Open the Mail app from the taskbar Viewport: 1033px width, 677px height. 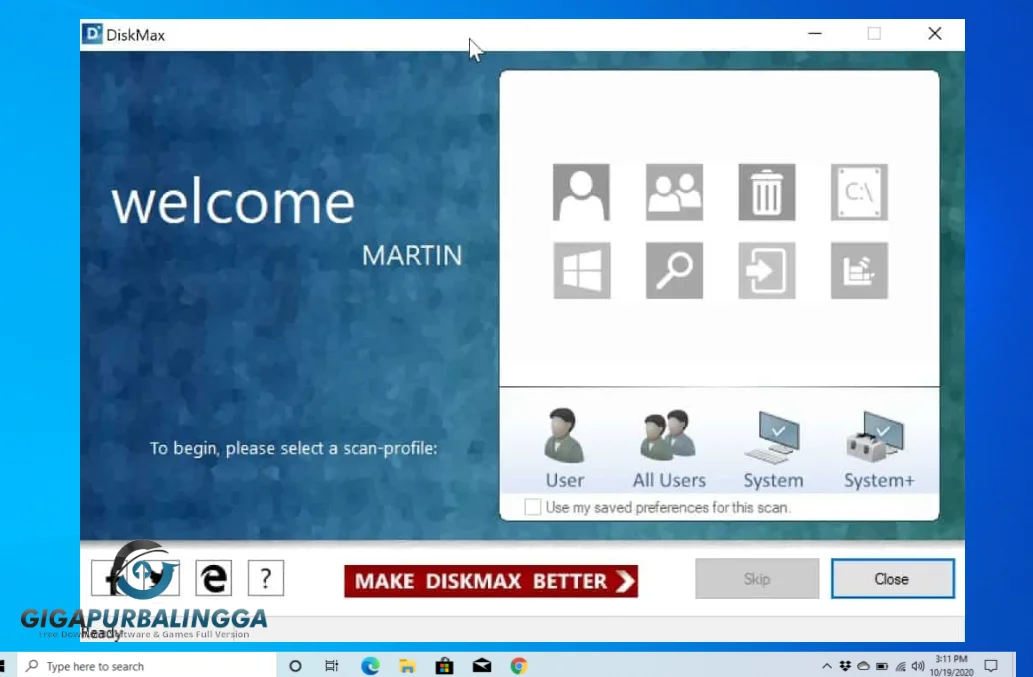482,666
